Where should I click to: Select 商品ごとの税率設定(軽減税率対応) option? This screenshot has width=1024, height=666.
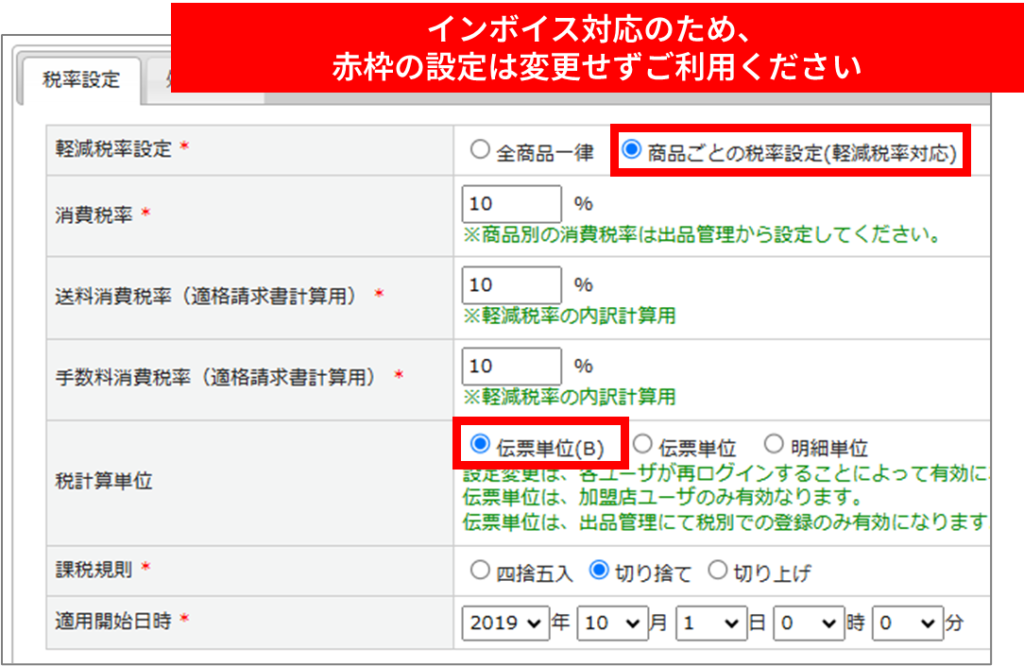(631, 152)
